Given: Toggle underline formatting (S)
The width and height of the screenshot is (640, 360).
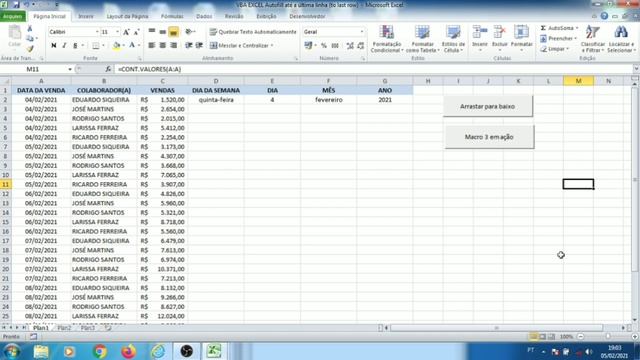Looking at the screenshot, I should [75, 45].
